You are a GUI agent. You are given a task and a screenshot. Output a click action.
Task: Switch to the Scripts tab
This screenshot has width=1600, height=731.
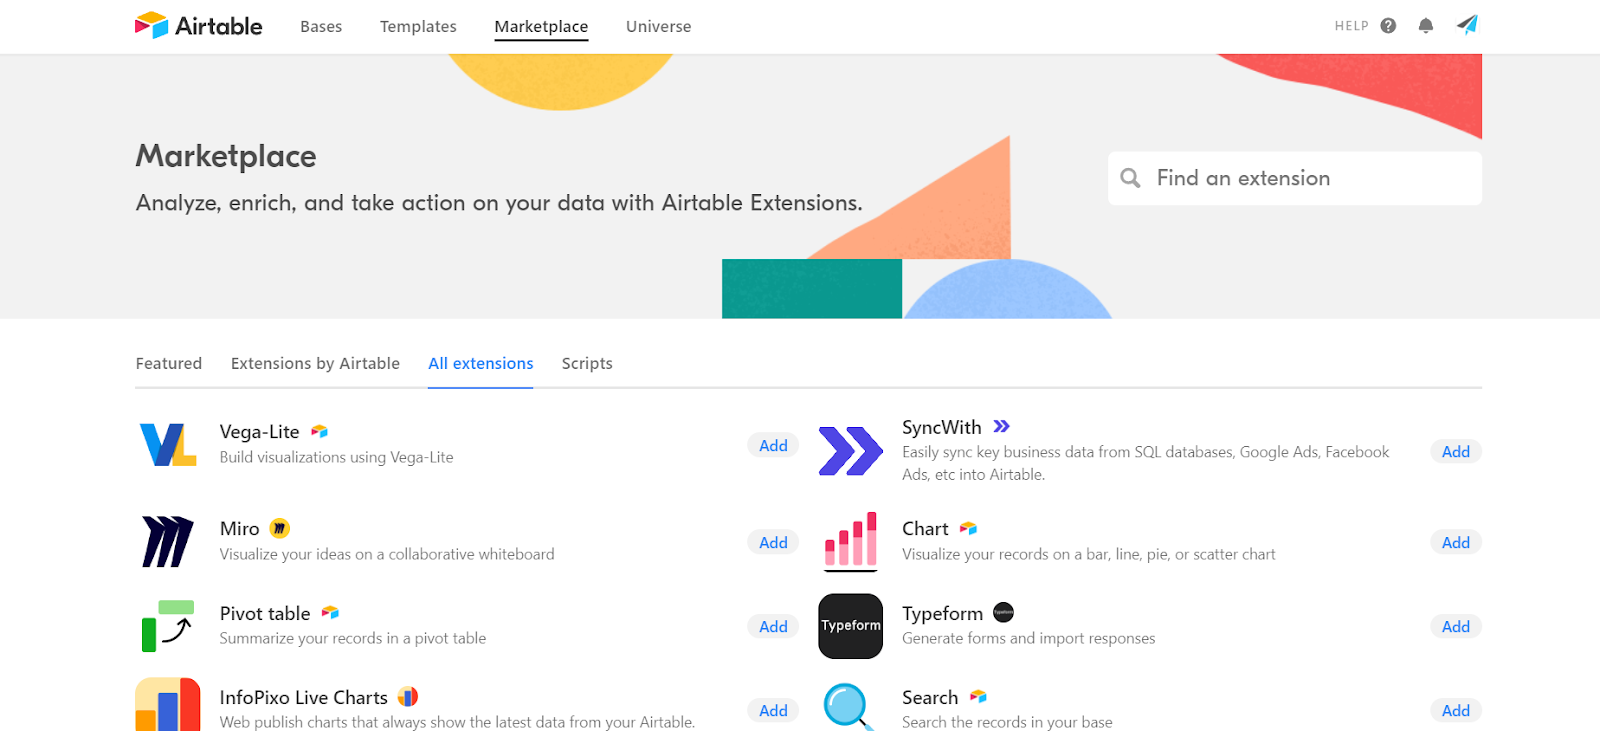587,363
